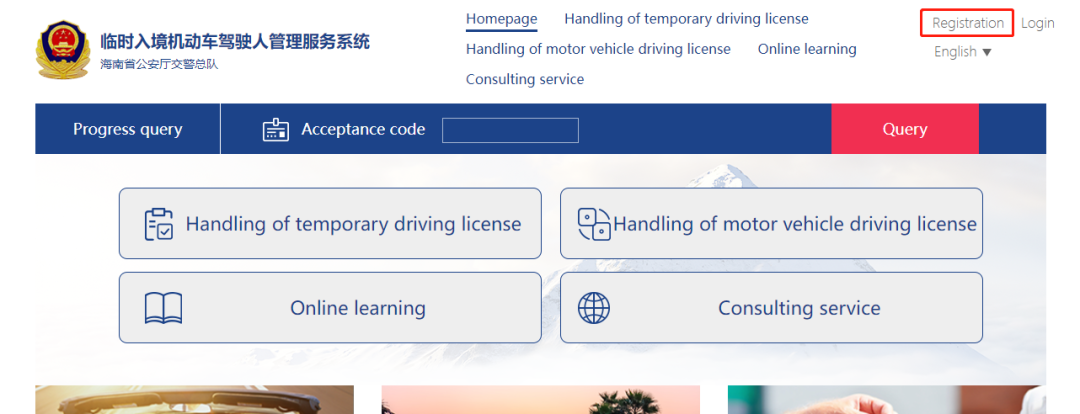Viewport: 1080px width, 414px height.
Task: Click the Login link
Action: tap(1037, 23)
